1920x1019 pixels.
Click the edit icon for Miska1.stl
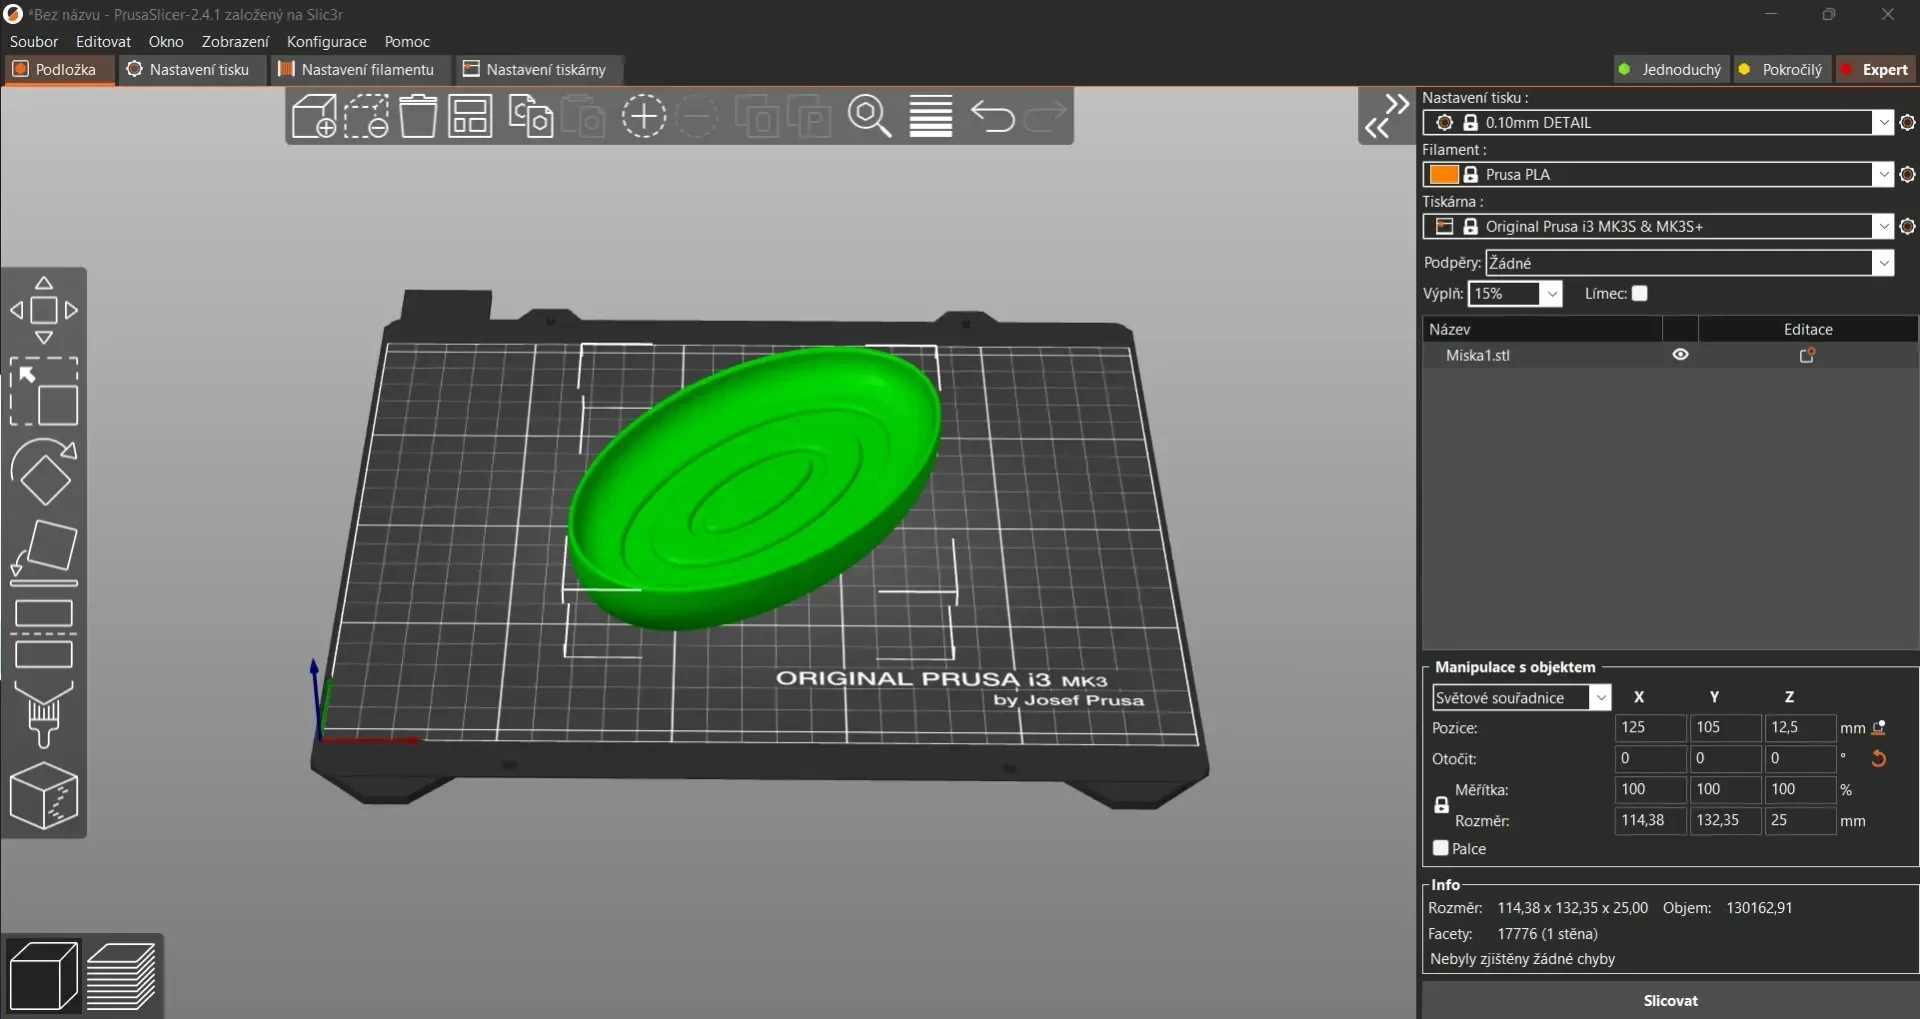tap(1807, 355)
